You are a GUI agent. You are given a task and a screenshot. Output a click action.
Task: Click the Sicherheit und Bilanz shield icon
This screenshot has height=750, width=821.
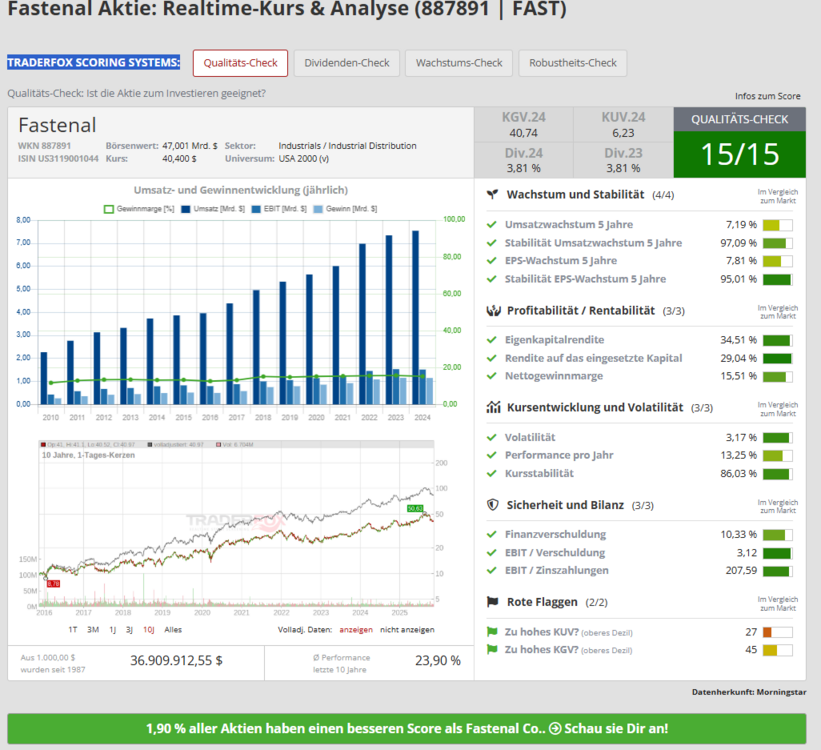pyautogui.click(x=493, y=505)
